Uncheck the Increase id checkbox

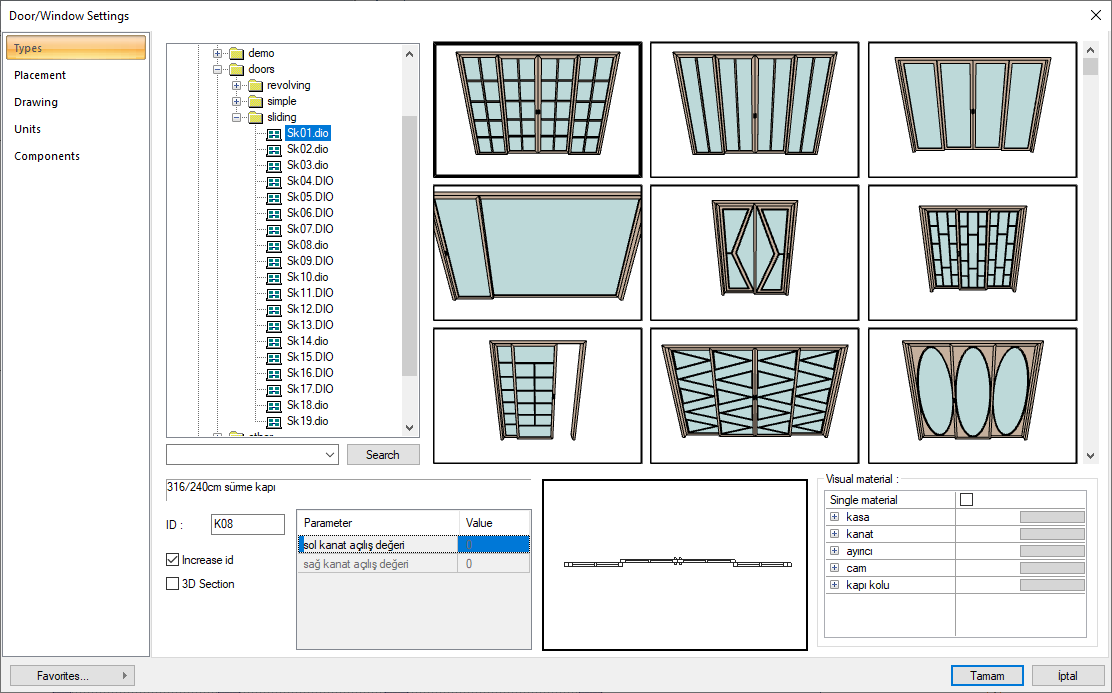point(173,560)
